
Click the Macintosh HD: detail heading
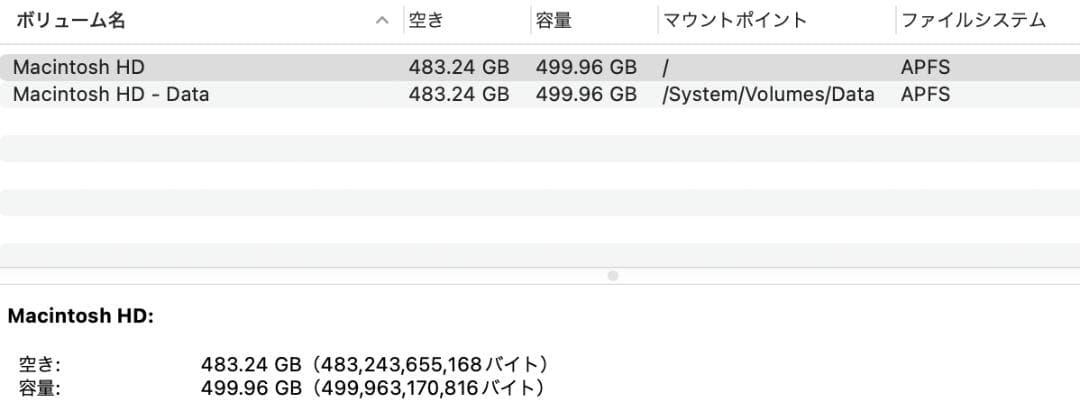[x=81, y=317]
